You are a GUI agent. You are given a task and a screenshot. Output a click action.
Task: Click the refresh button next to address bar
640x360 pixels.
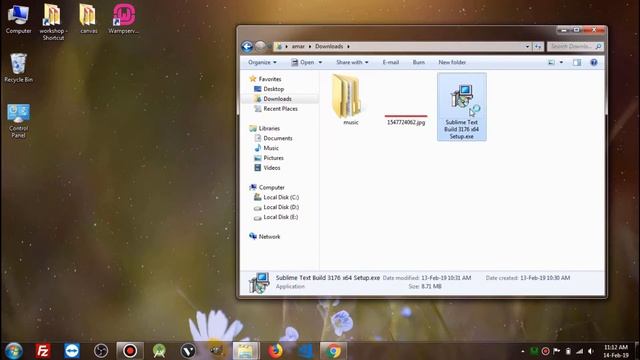(538, 47)
